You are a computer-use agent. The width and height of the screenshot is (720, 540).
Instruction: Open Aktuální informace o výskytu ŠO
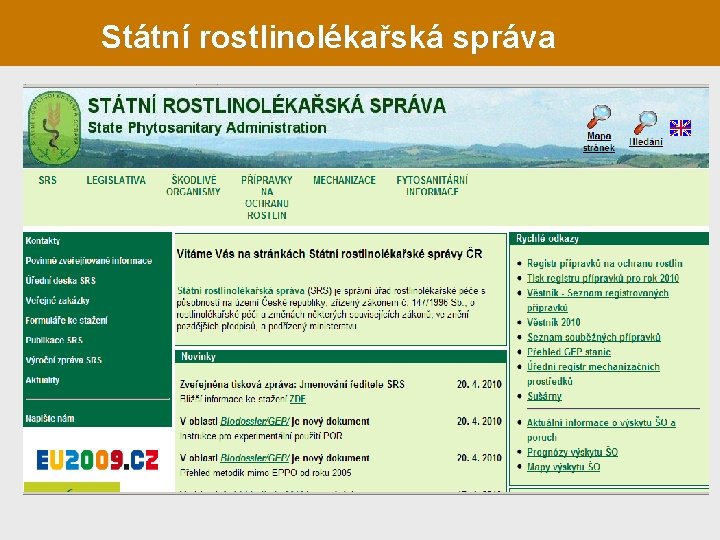pyautogui.click(x=601, y=430)
